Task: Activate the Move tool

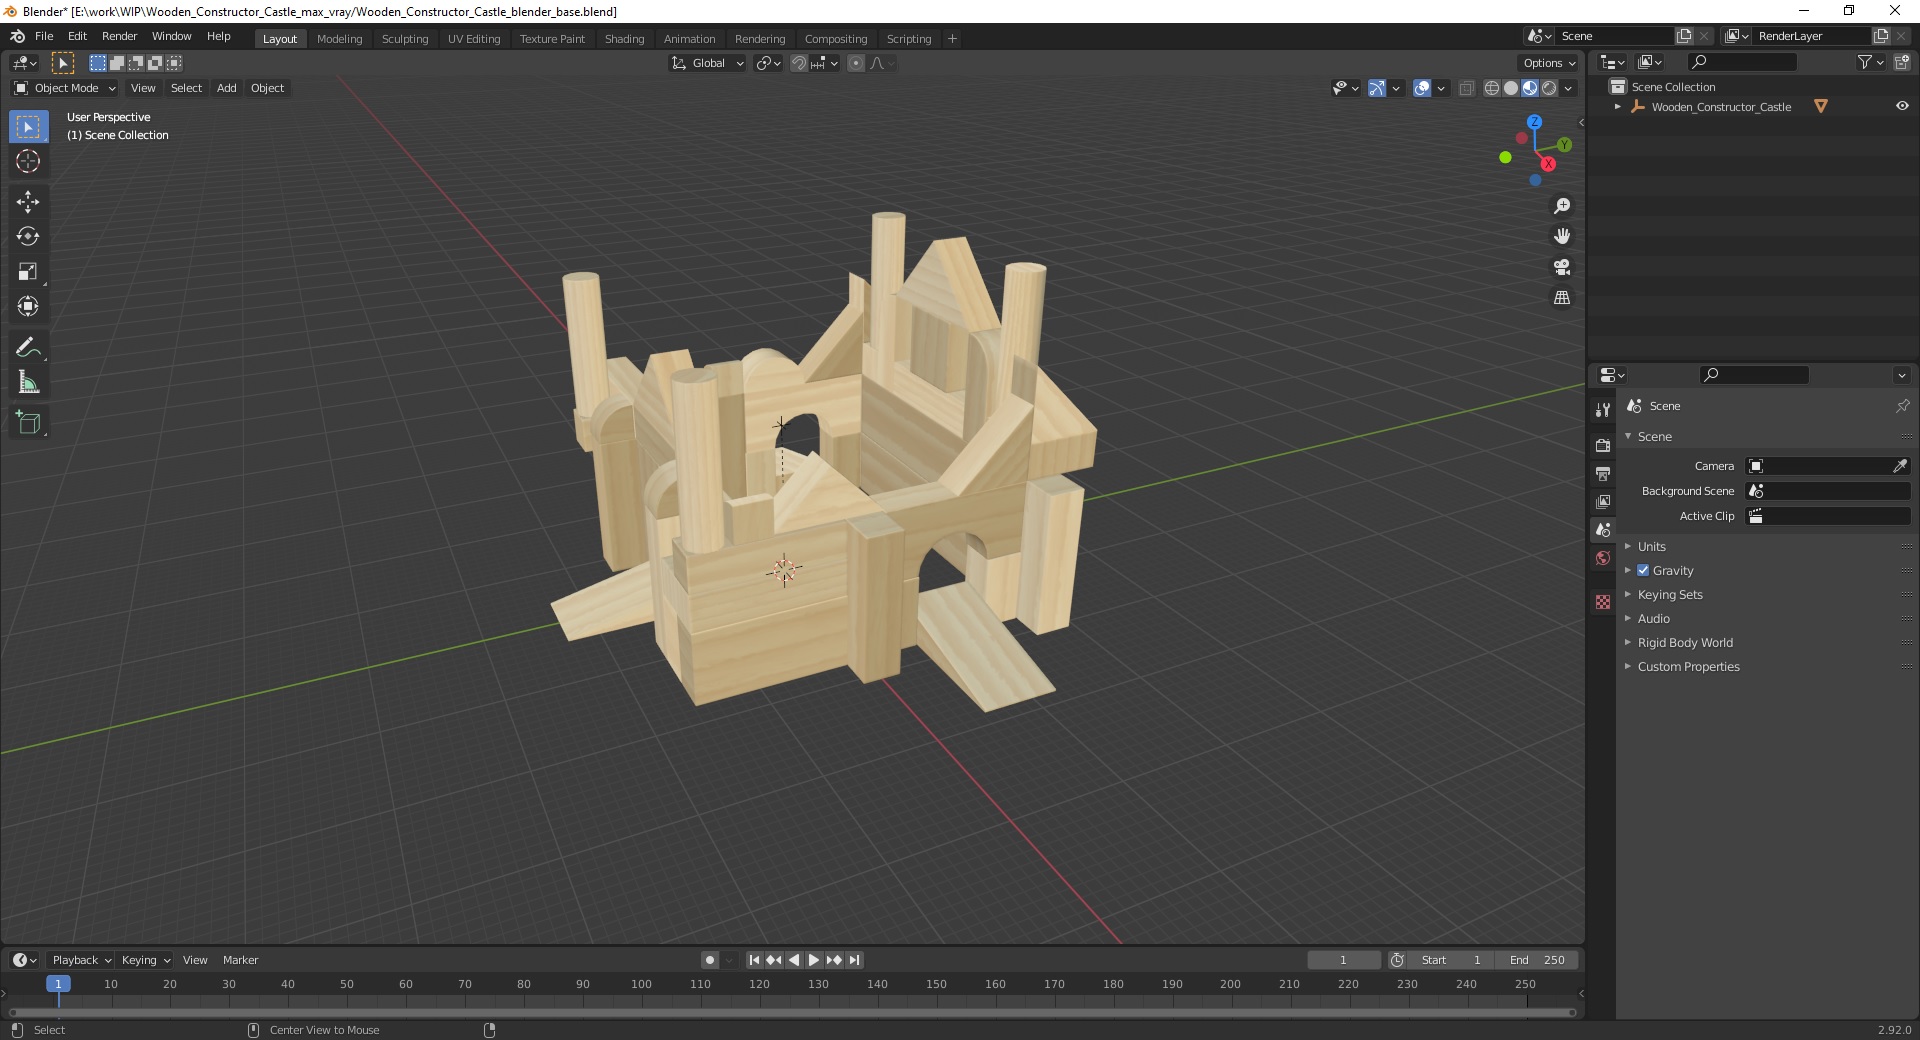Action: [x=28, y=201]
